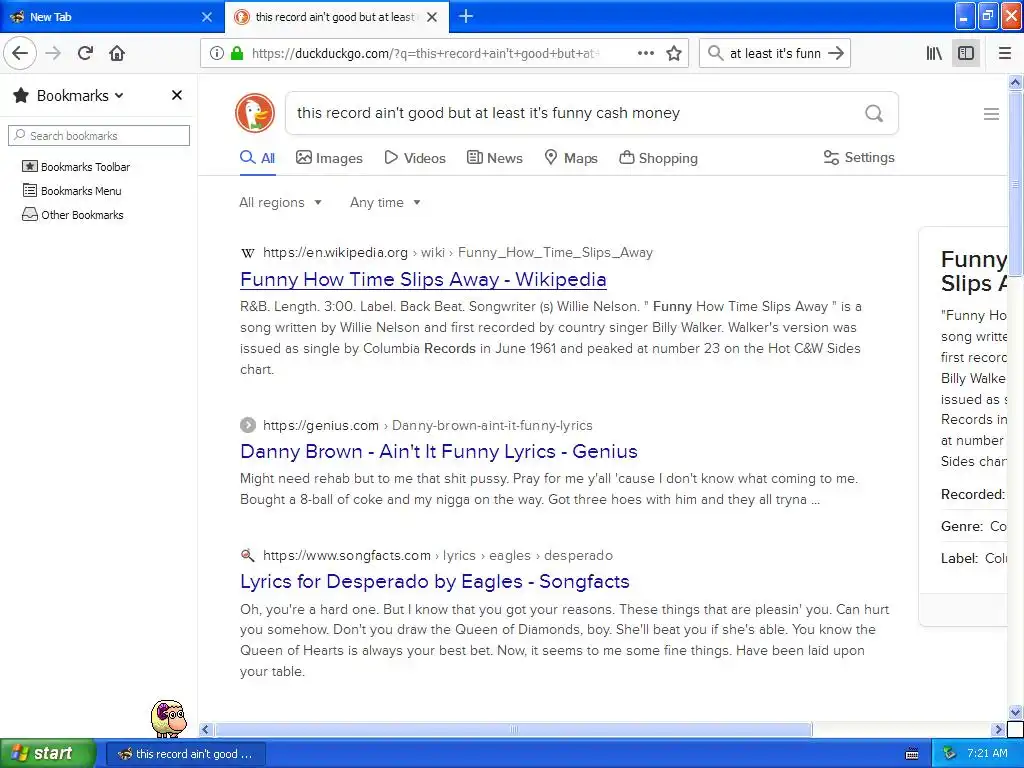1024x768 pixels.
Task: Select Bookmarks Menu folder
Action: [x=72, y=191]
